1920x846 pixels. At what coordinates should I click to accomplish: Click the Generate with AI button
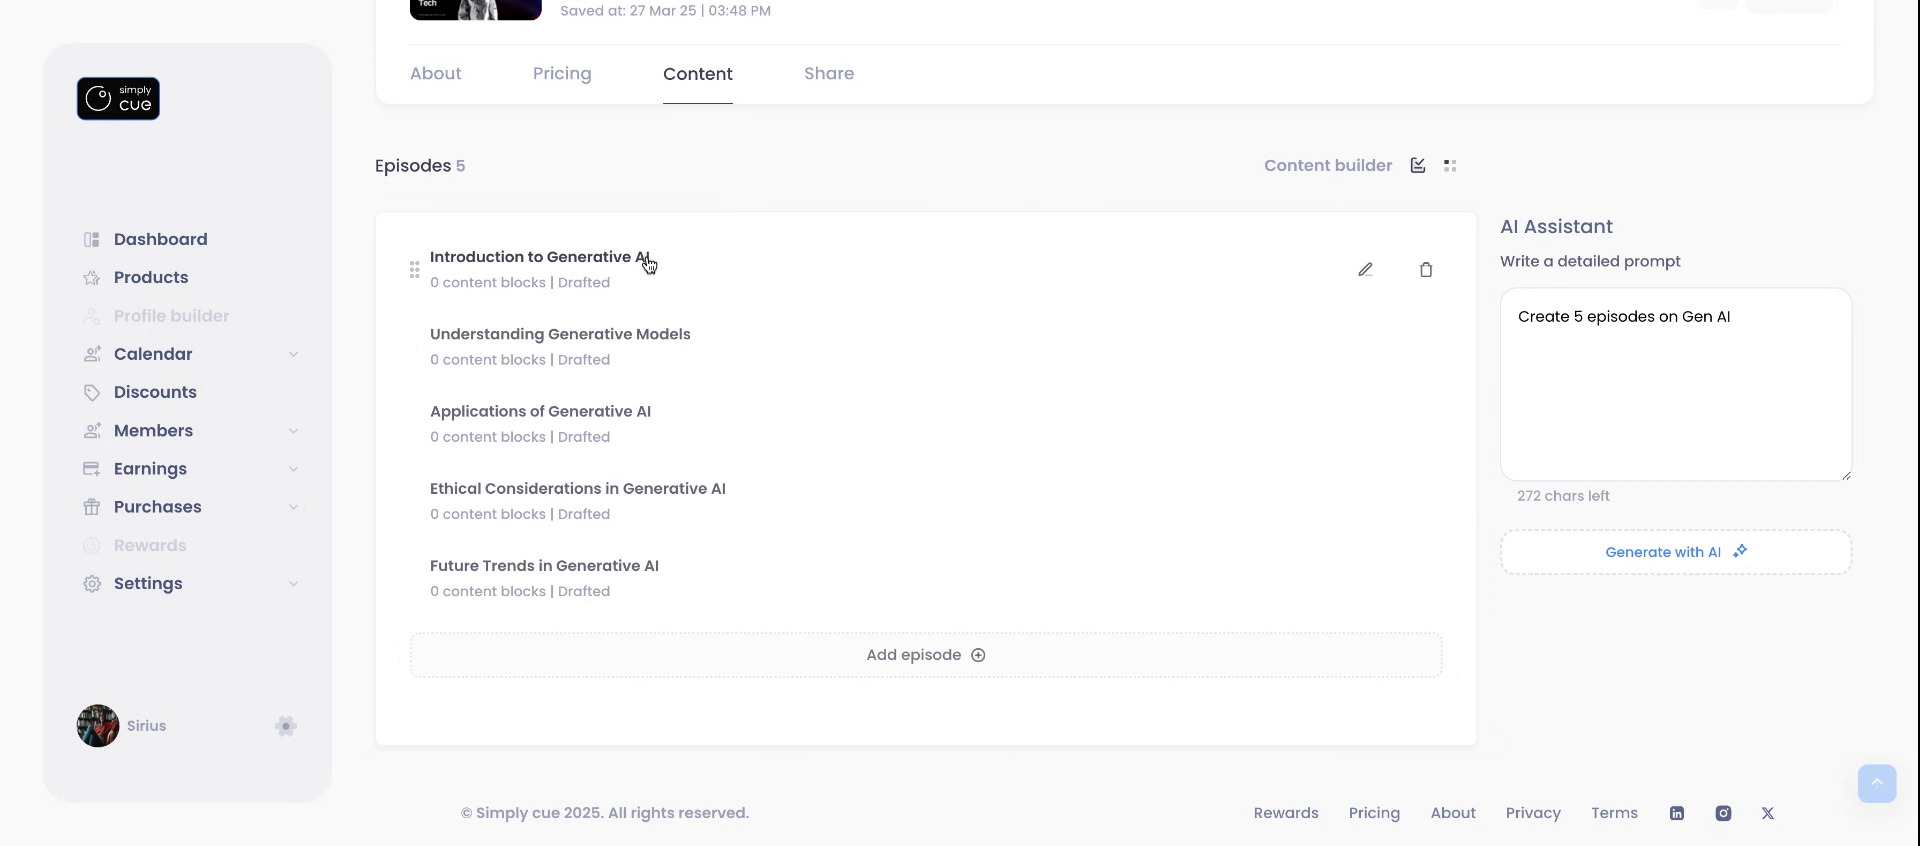click(x=1676, y=552)
